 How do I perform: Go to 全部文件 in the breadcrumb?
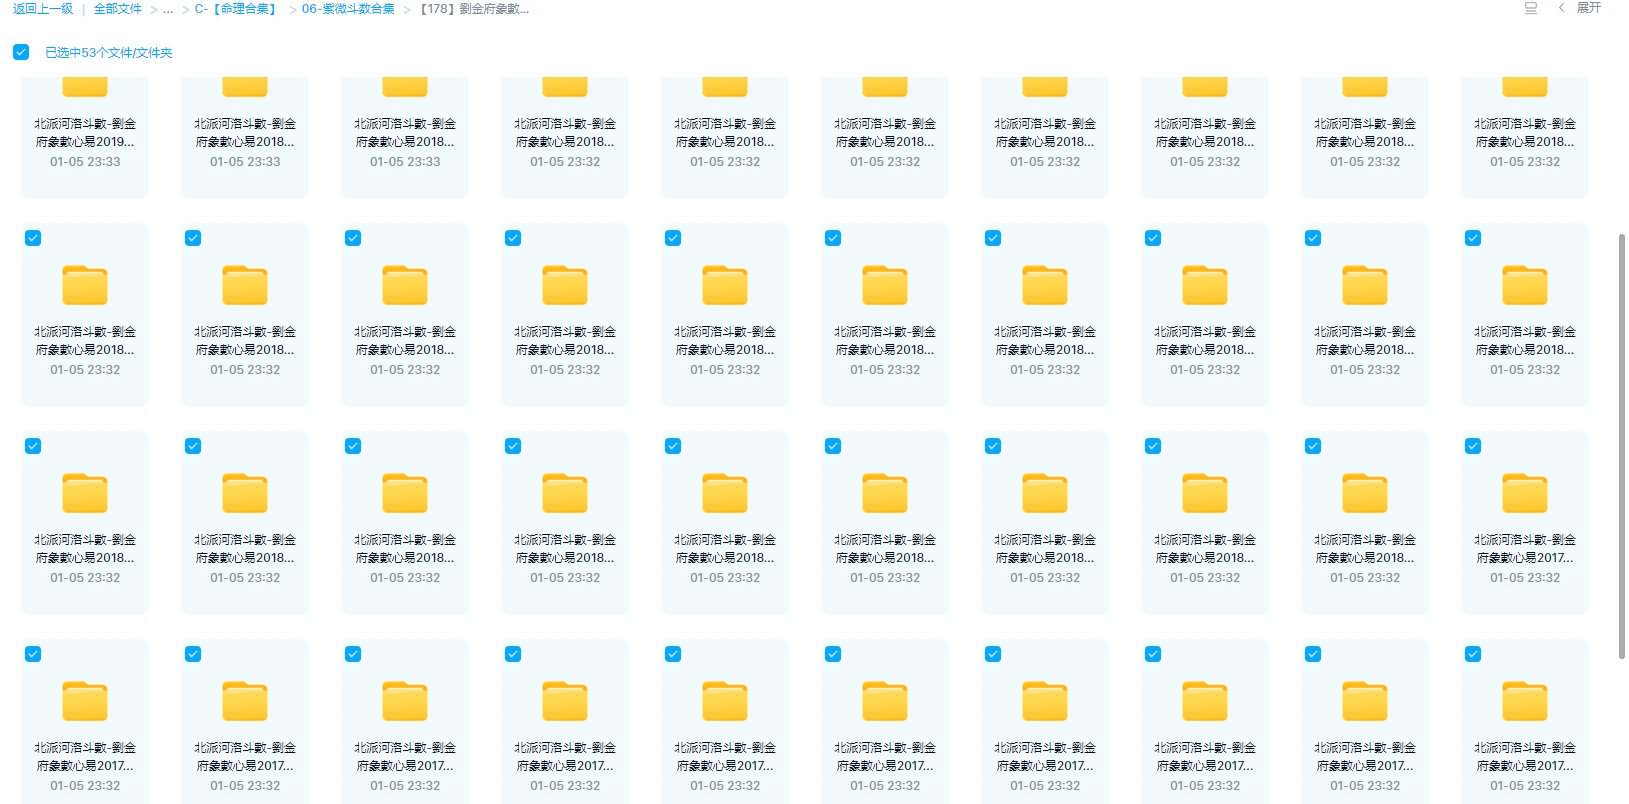[117, 9]
